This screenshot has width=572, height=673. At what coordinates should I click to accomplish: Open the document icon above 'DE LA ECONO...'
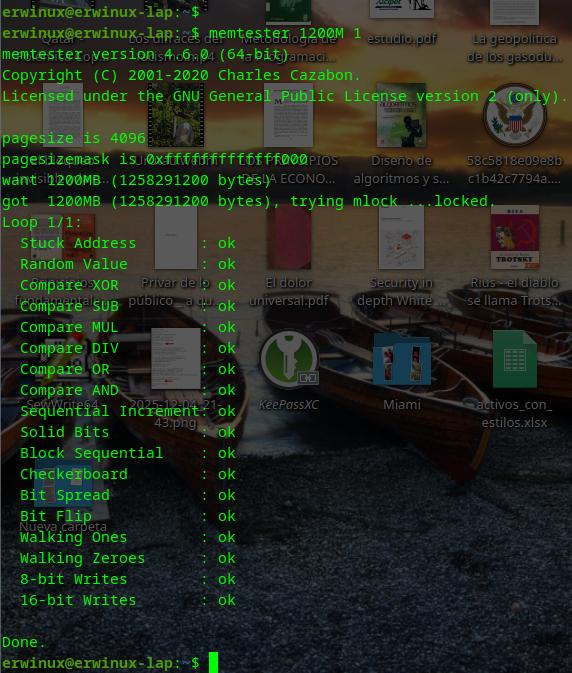click(x=288, y=115)
